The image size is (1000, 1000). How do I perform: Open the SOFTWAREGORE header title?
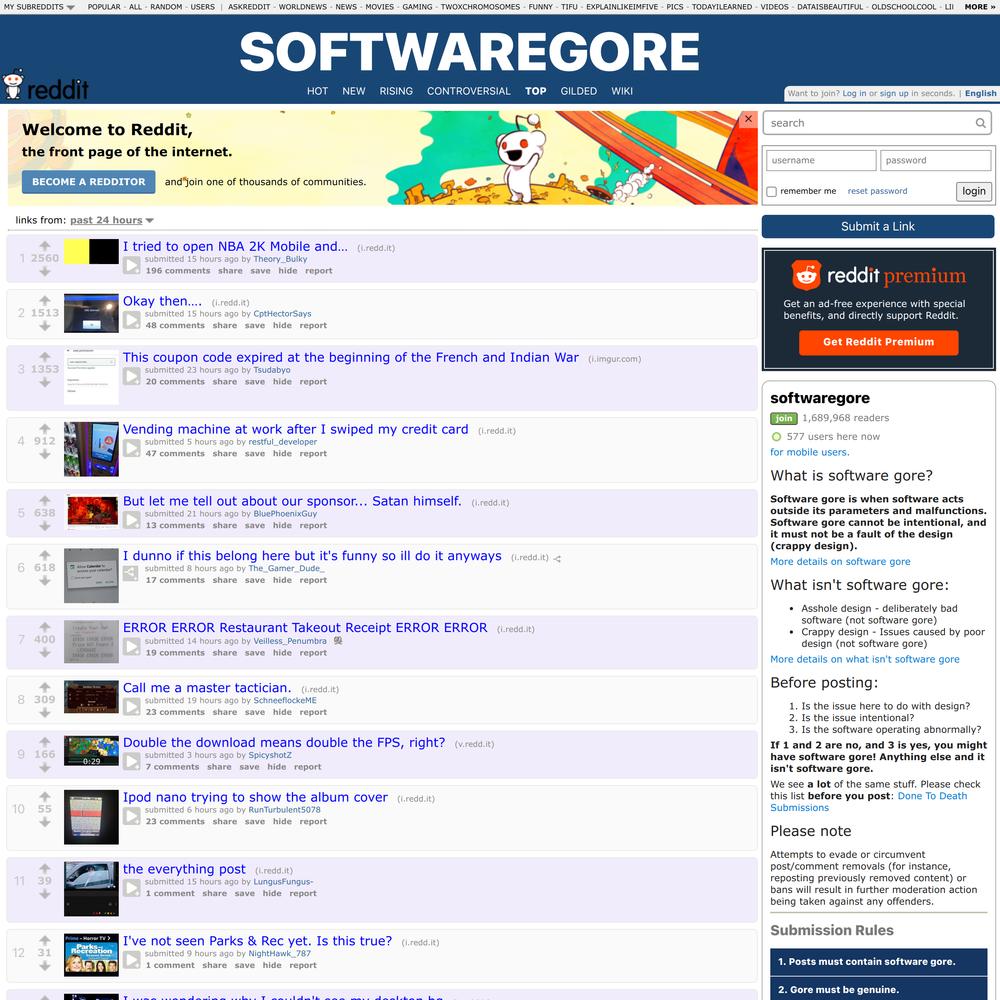point(469,51)
